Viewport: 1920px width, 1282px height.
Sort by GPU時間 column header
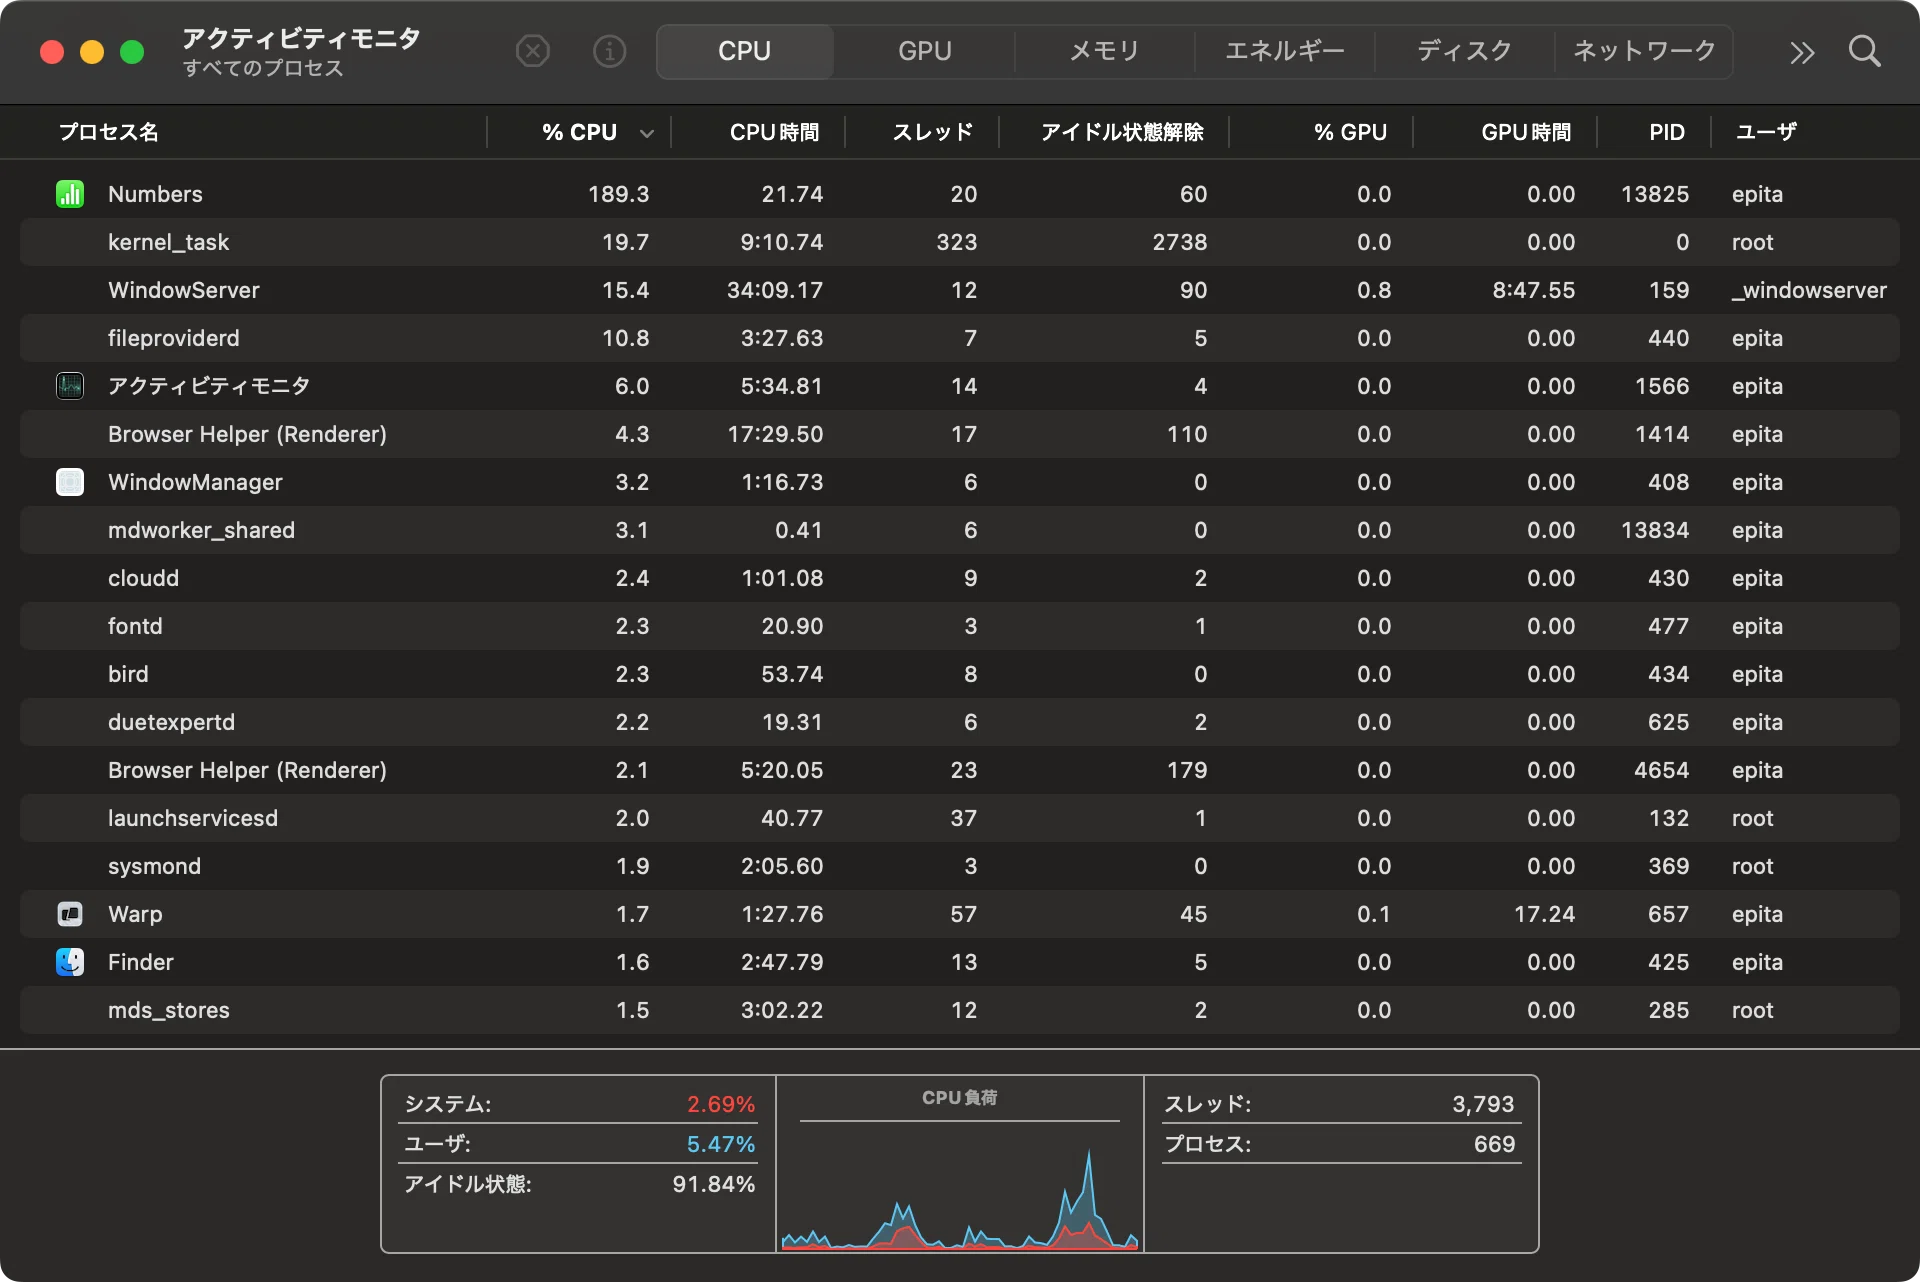pos(1526,132)
